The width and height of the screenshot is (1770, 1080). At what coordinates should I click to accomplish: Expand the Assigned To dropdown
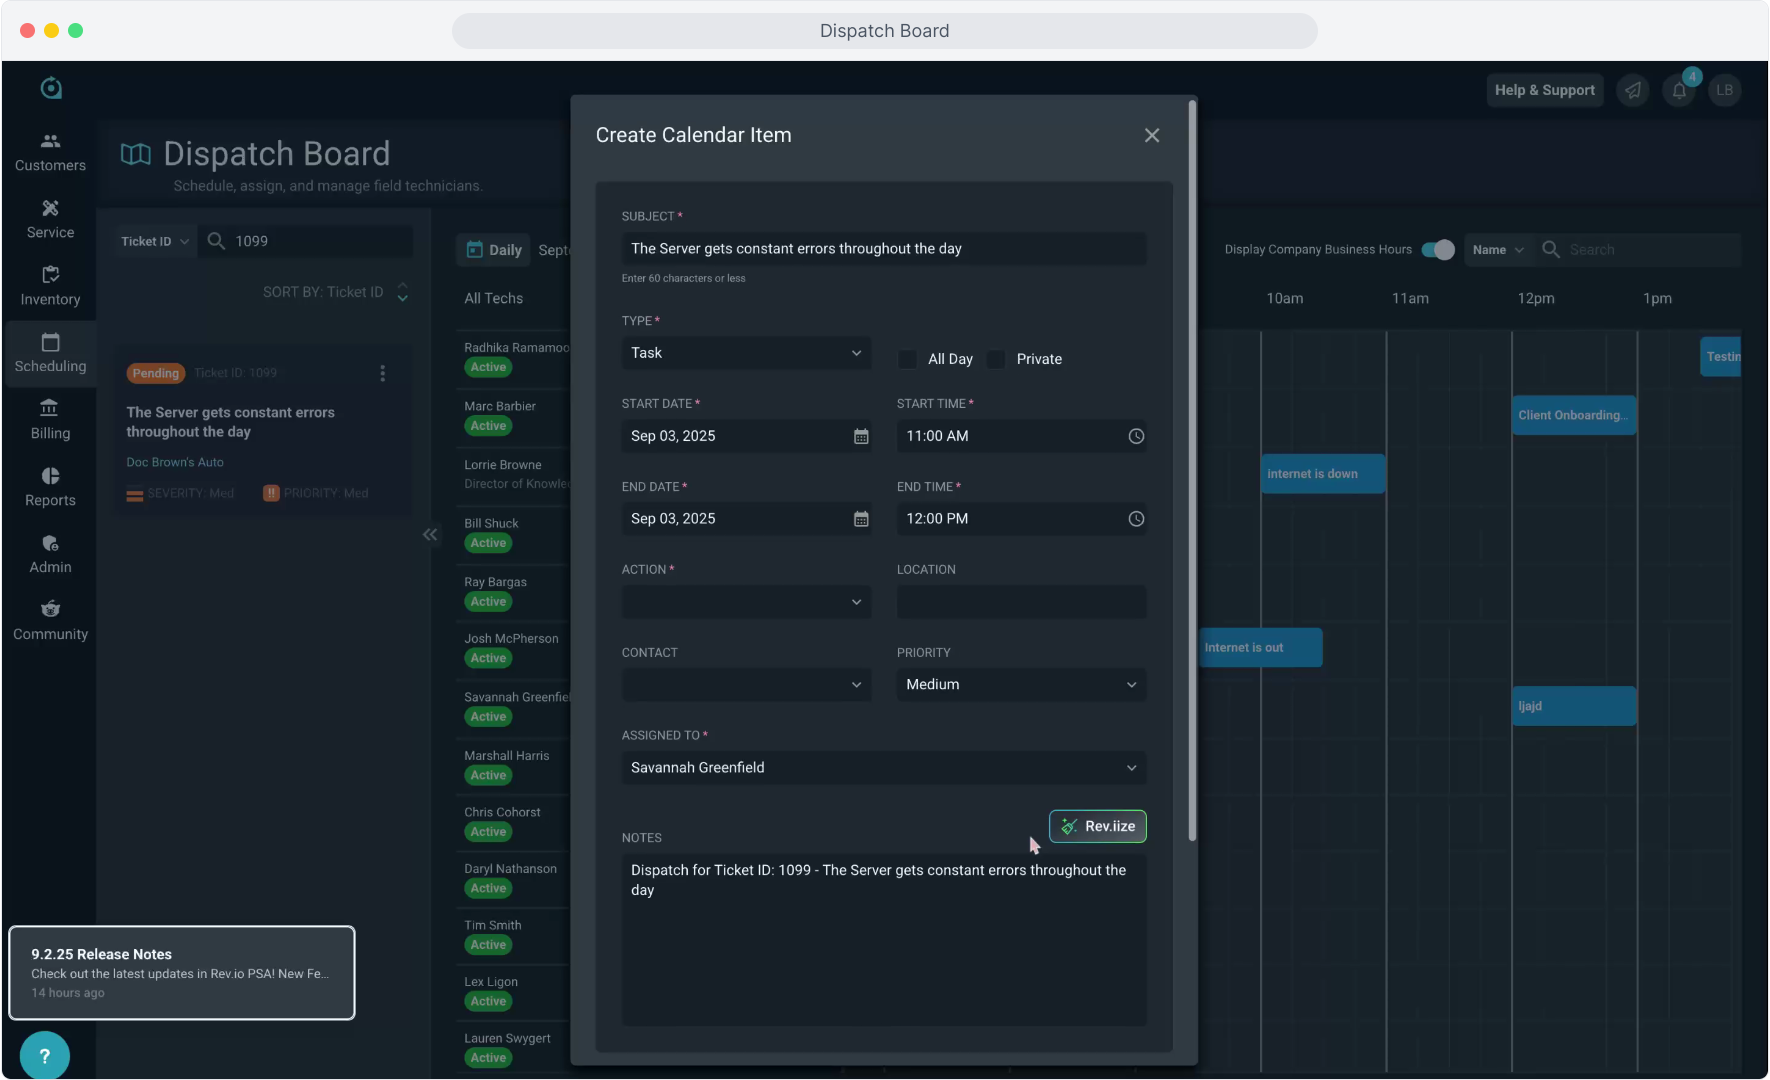[x=883, y=768]
